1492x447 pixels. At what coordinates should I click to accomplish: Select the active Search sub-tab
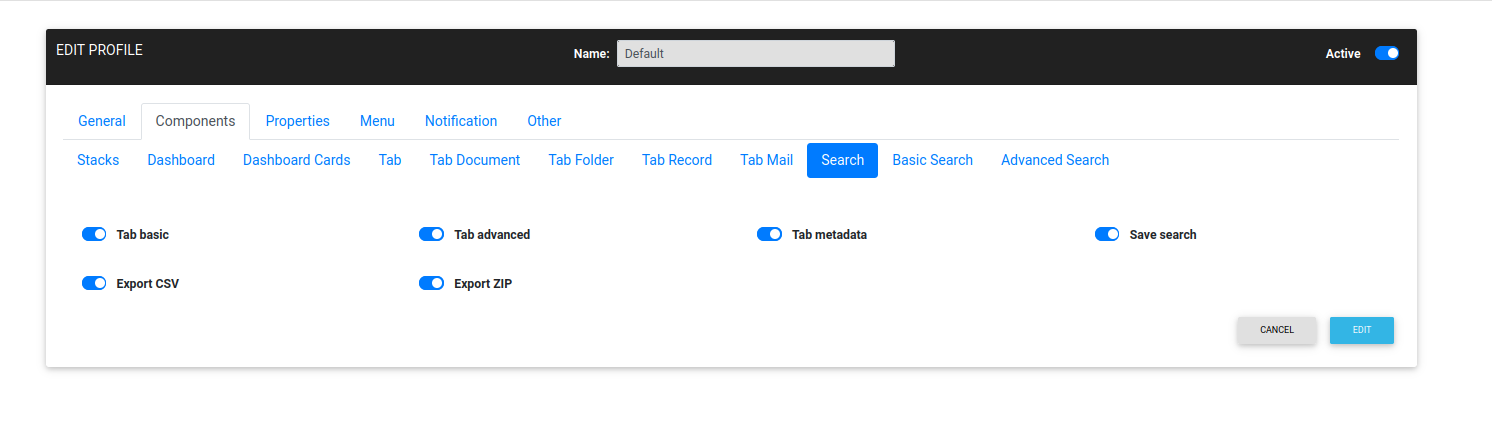tap(842, 160)
